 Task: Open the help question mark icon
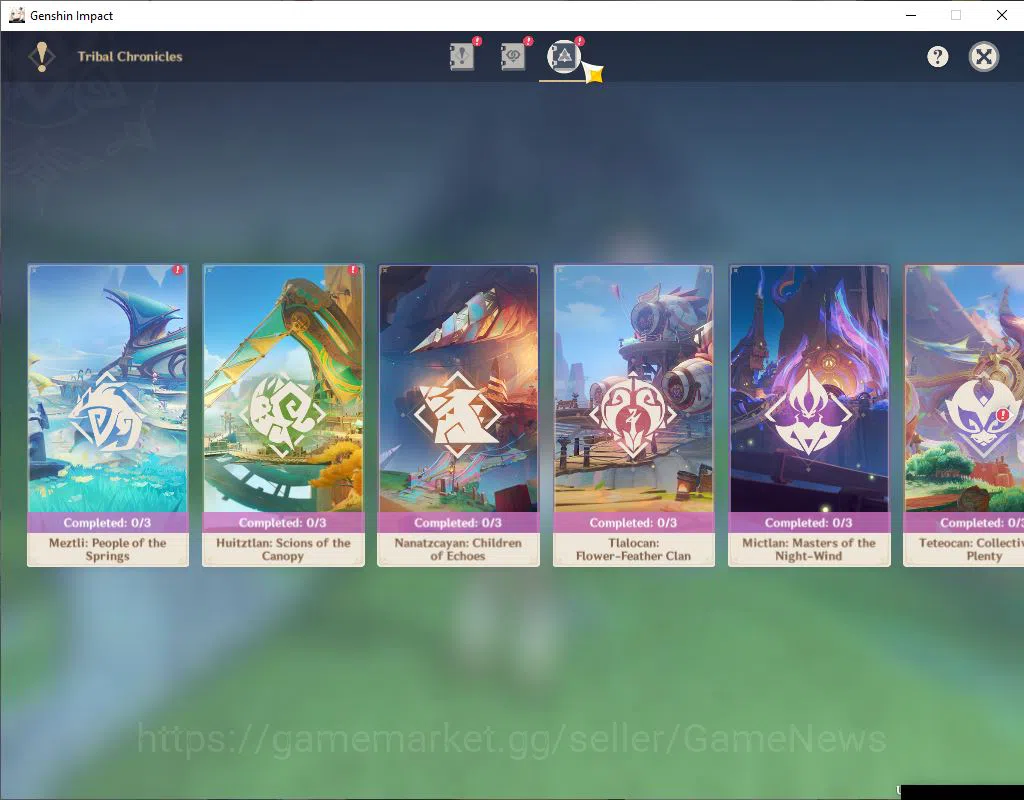(x=938, y=57)
